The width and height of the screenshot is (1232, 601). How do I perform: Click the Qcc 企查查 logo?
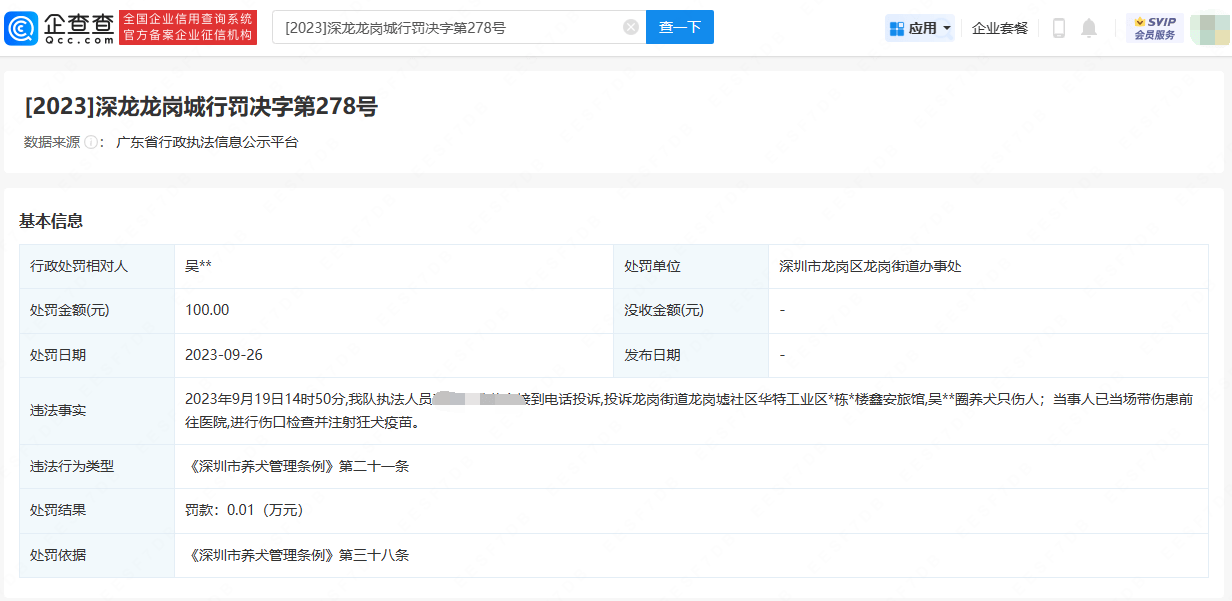pos(60,28)
